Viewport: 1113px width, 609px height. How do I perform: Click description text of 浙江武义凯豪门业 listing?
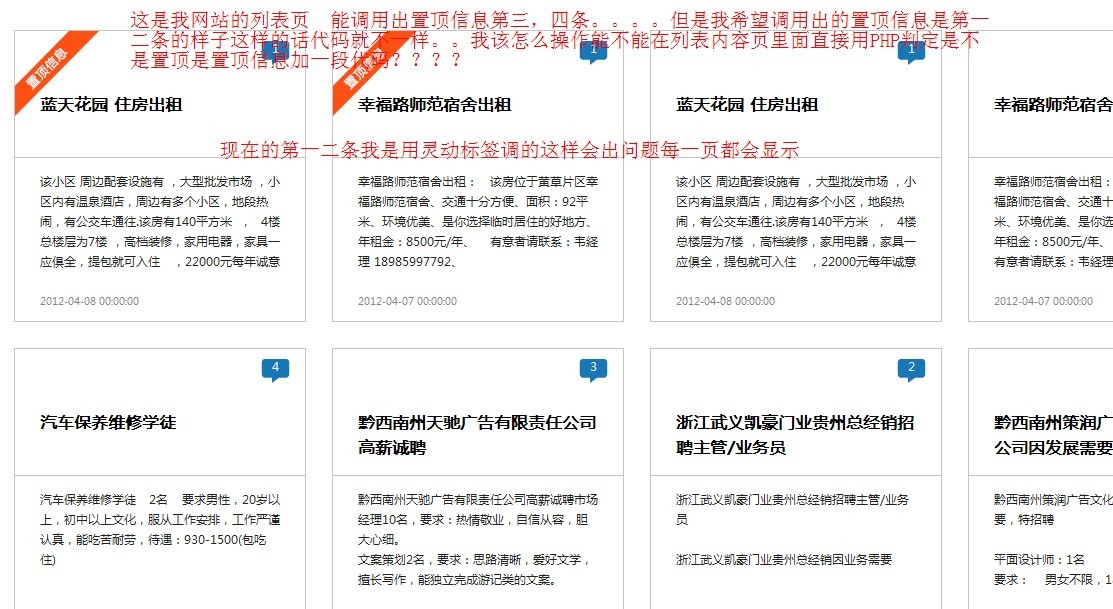point(794,529)
